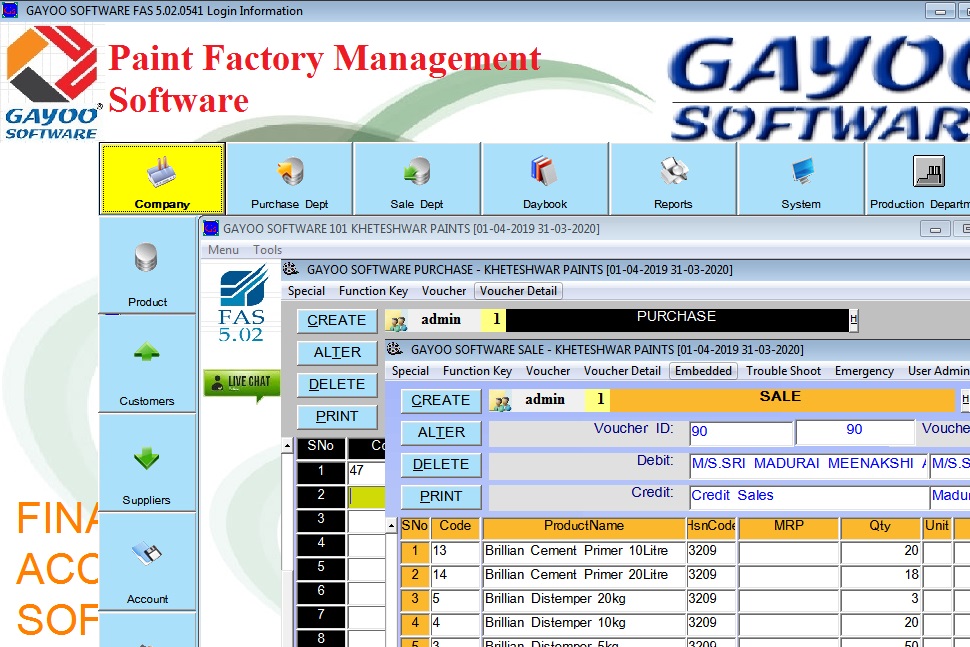Click the Credit Sales field

[x=809, y=497]
